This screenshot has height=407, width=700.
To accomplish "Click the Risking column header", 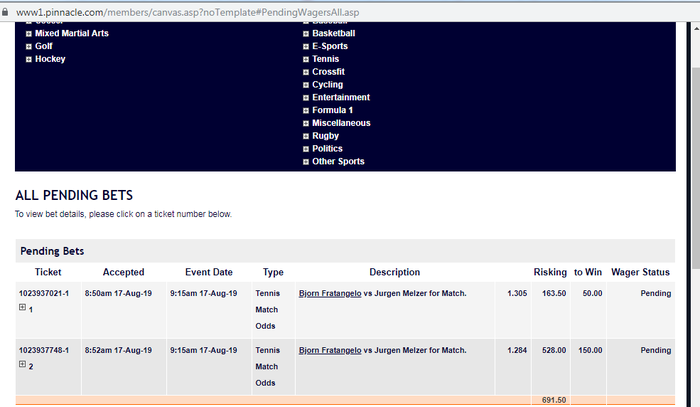I will click(x=550, y=272).
